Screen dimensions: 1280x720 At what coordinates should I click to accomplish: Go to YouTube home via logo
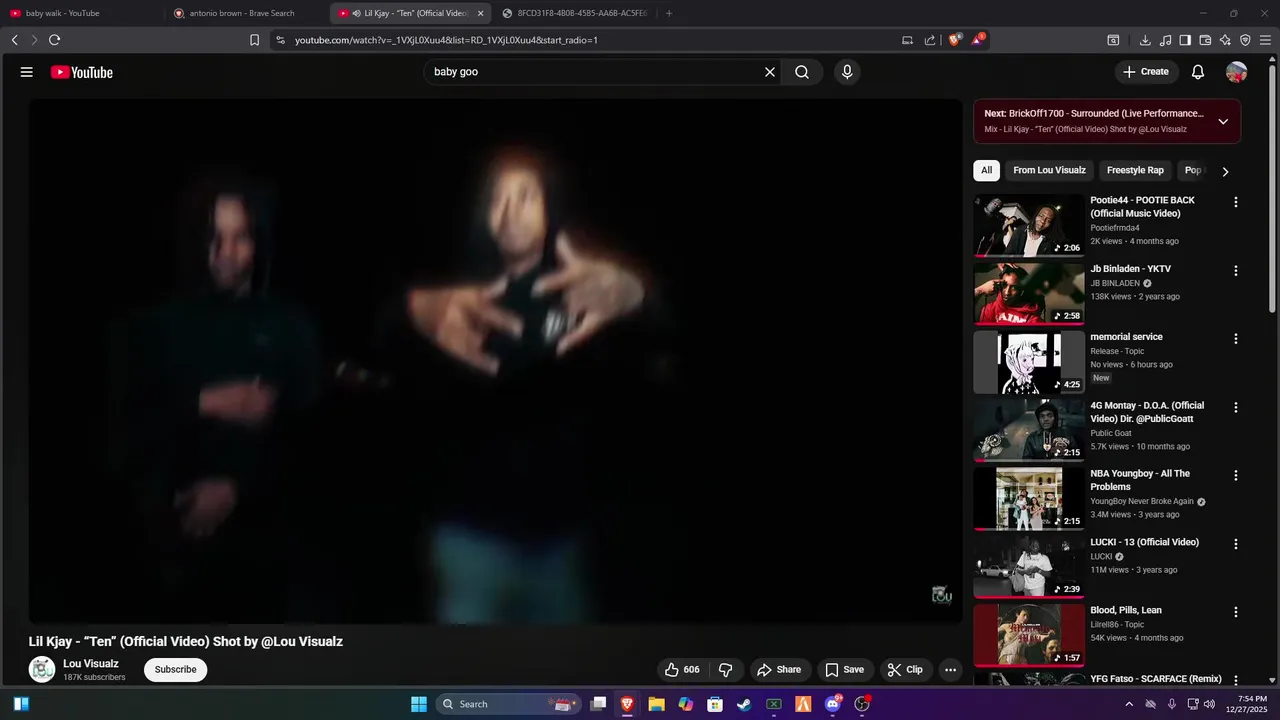coord(82,72)
